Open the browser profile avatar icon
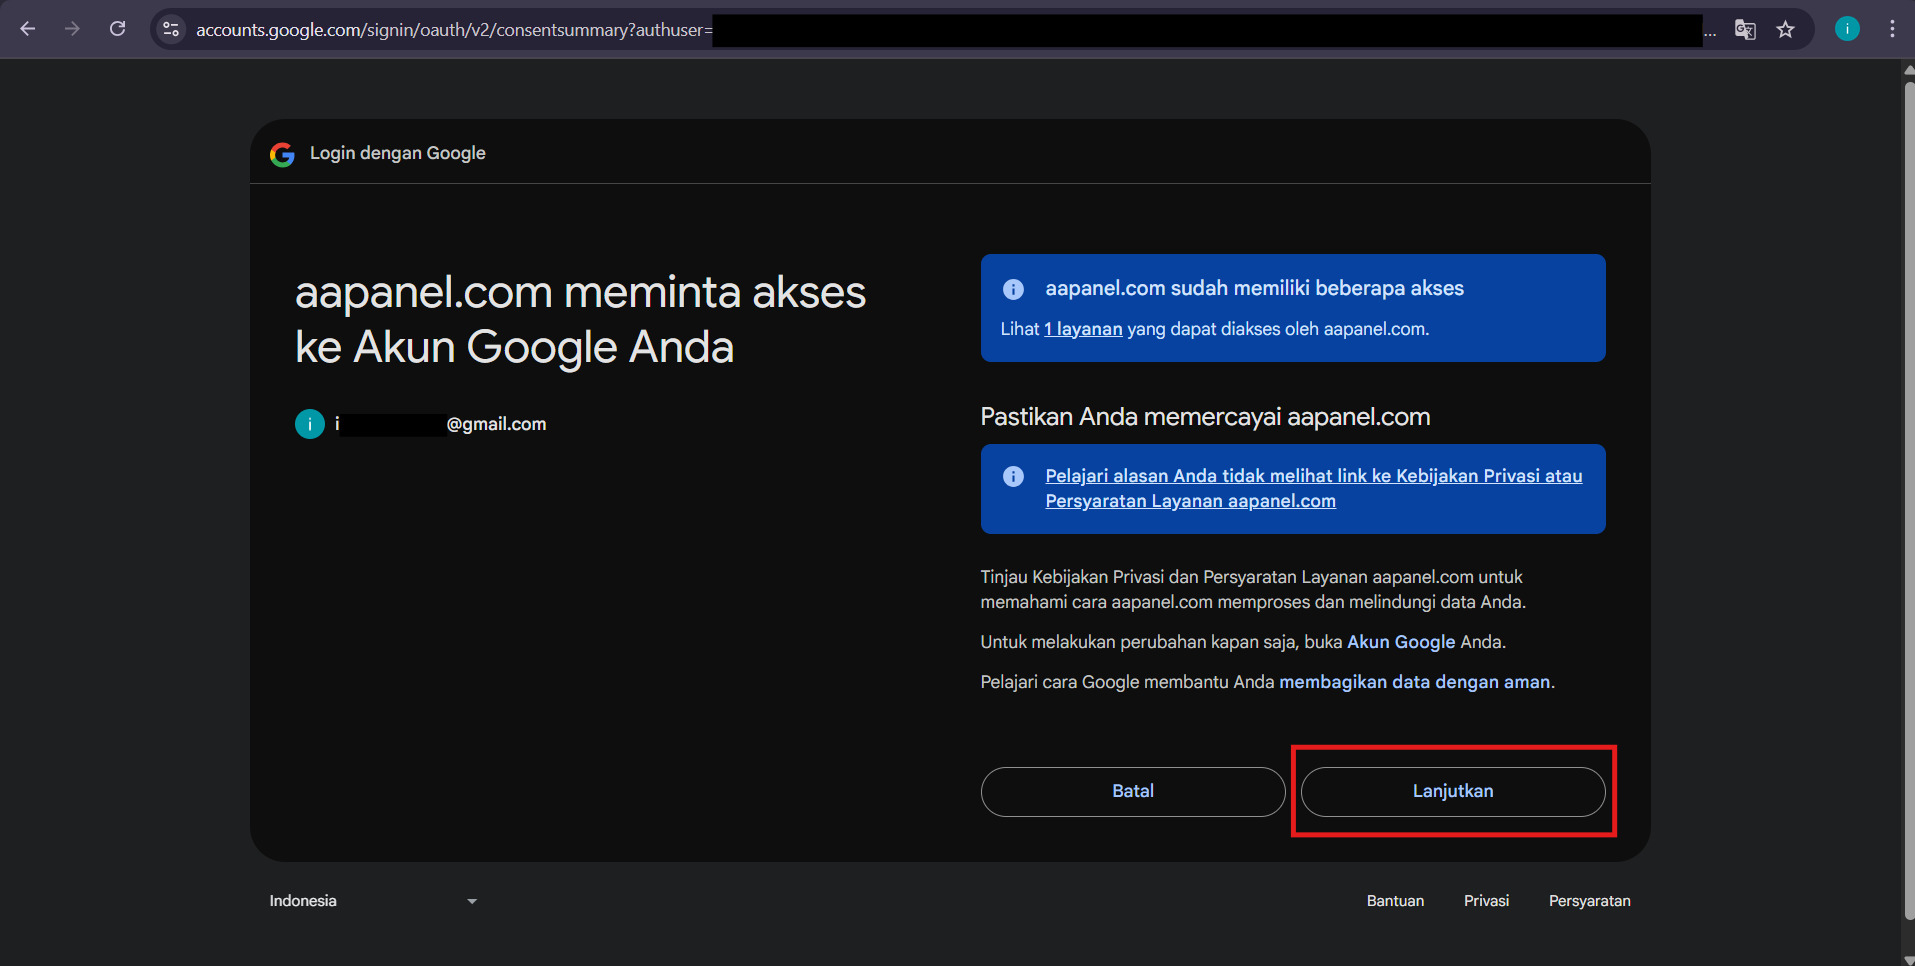Image resolution: width=1915 pixels, height=966 pixels. tap(1846, 28)
